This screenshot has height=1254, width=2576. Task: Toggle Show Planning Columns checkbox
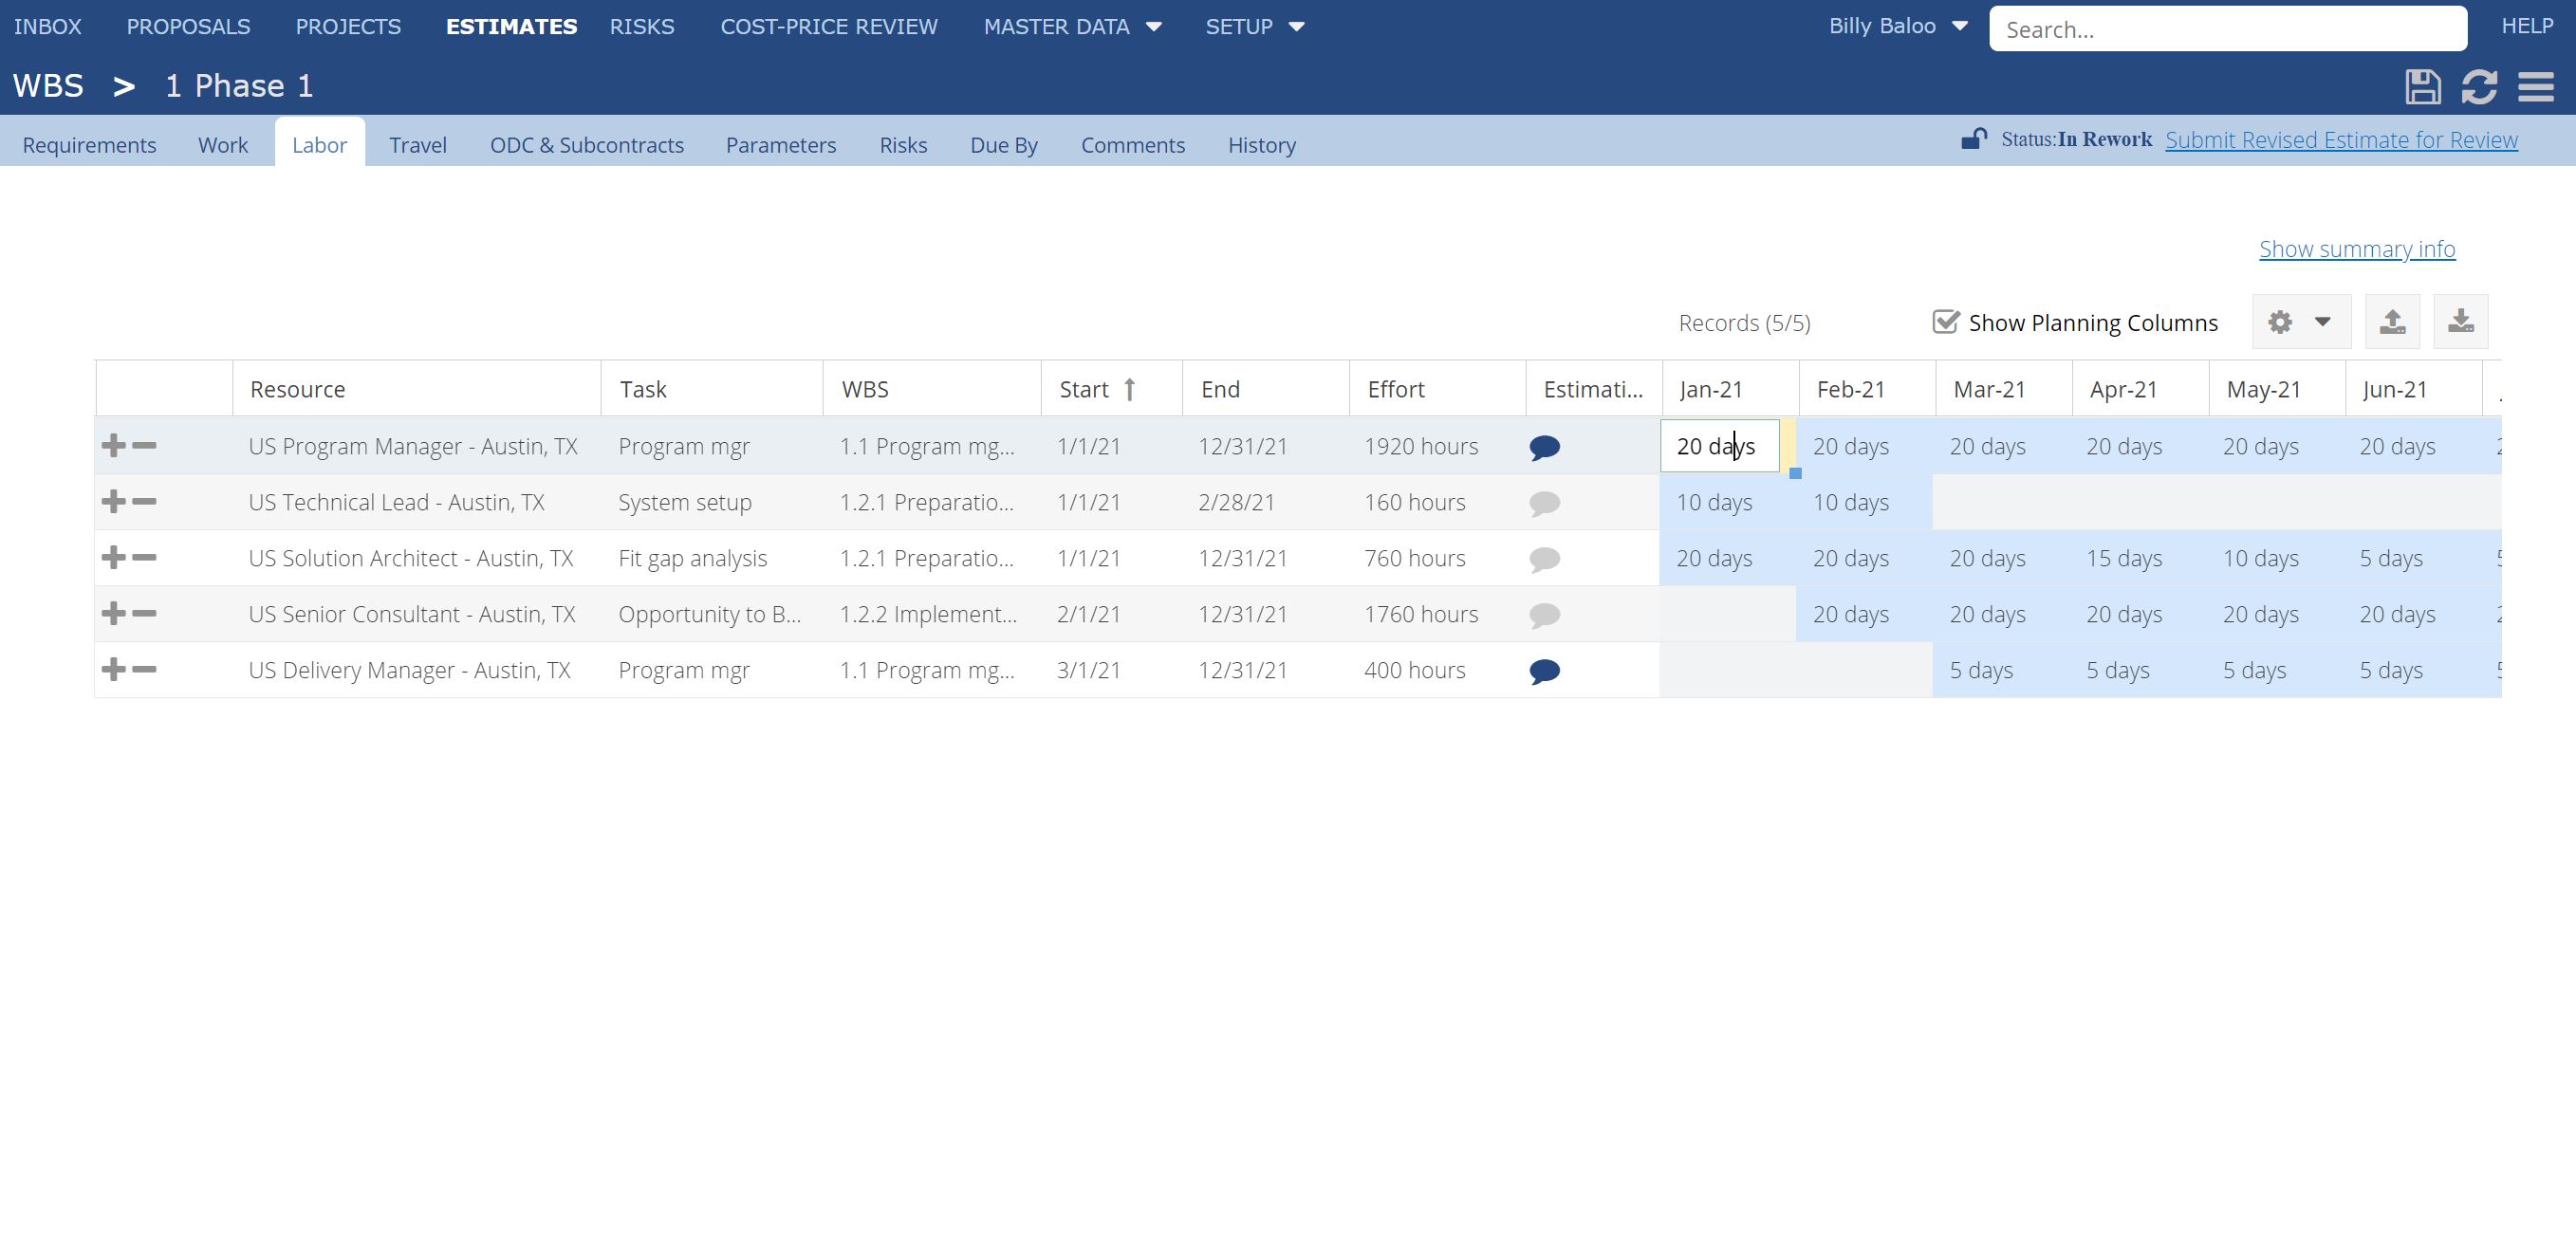pyautogui.click(x=1945, y=322)
